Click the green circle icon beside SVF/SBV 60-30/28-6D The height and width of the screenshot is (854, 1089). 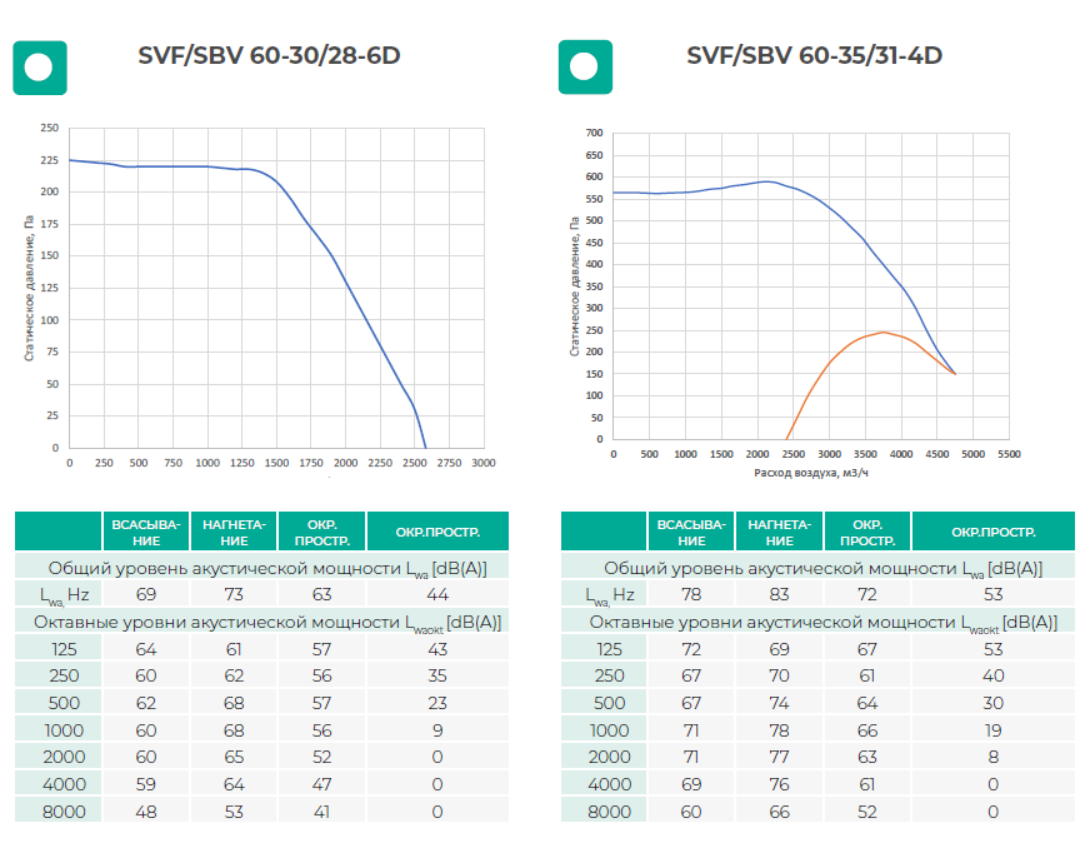tap(40, 68)
